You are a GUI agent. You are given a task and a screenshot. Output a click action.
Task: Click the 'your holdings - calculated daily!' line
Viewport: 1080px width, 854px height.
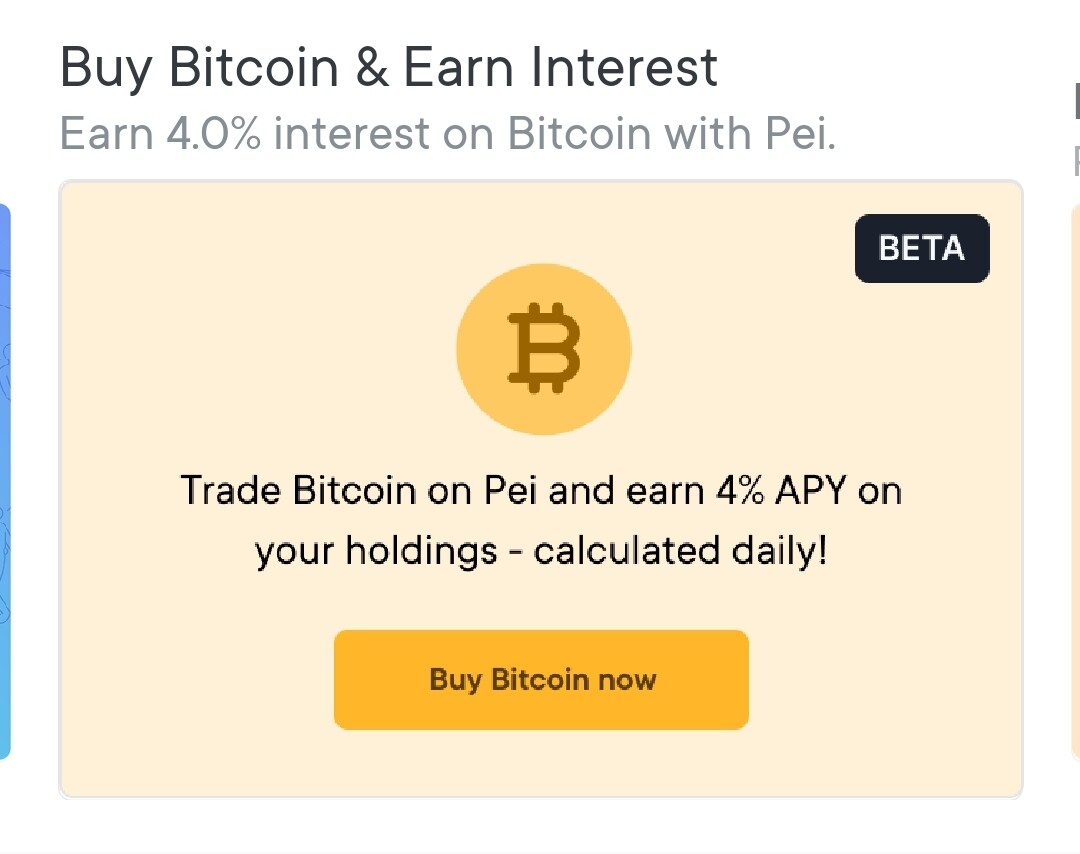[x=541, y=551]
